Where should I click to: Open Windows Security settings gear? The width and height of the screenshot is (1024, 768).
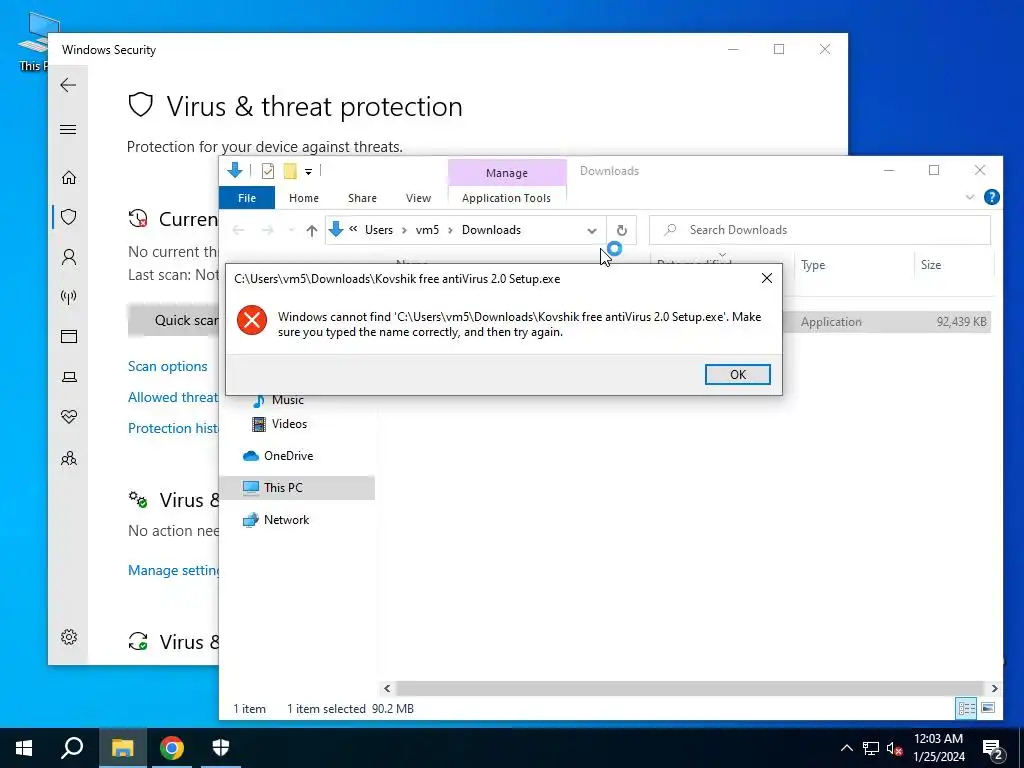[x=69, y=637]
